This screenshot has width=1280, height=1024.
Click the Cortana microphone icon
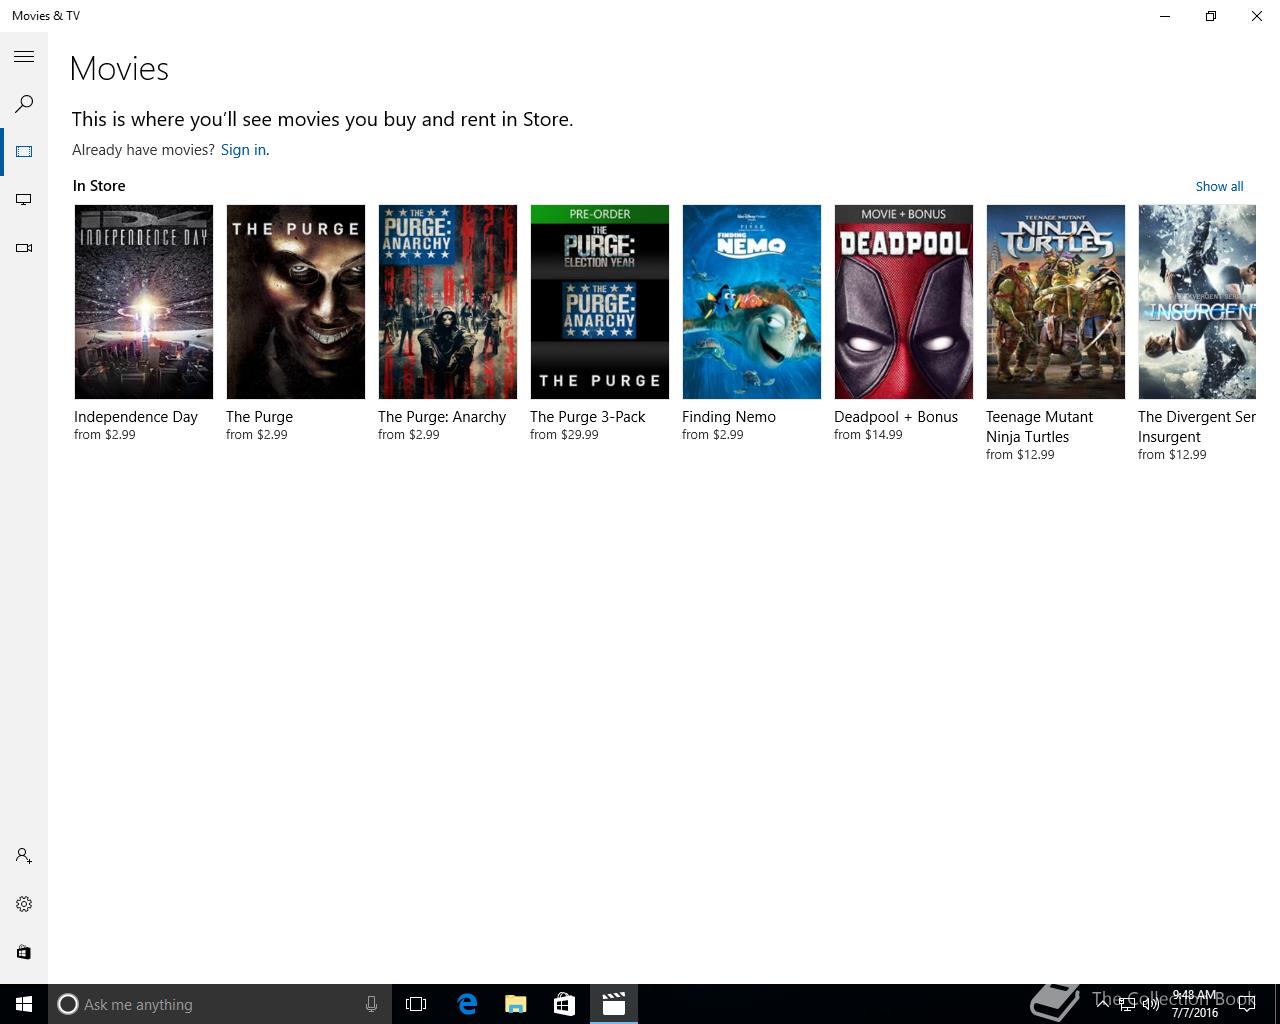pyautogui.click(x=371, y=1004)
